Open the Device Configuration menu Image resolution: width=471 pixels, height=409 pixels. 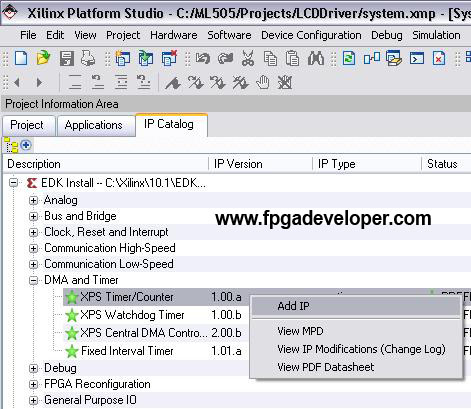coord(311,35)
